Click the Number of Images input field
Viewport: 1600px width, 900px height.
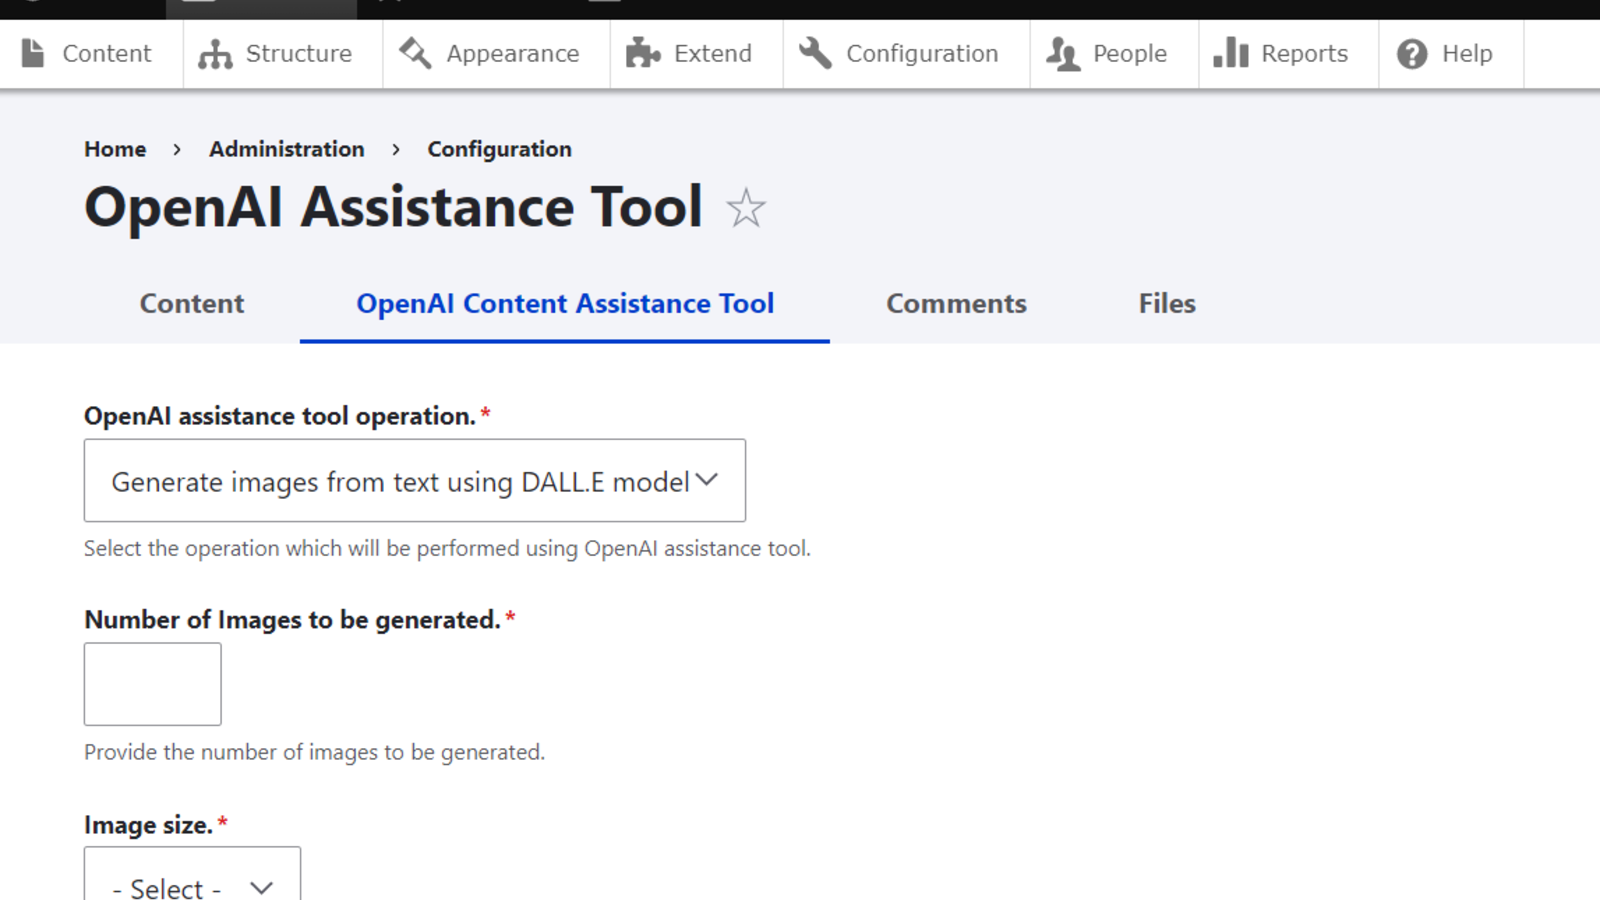(152, 684)
